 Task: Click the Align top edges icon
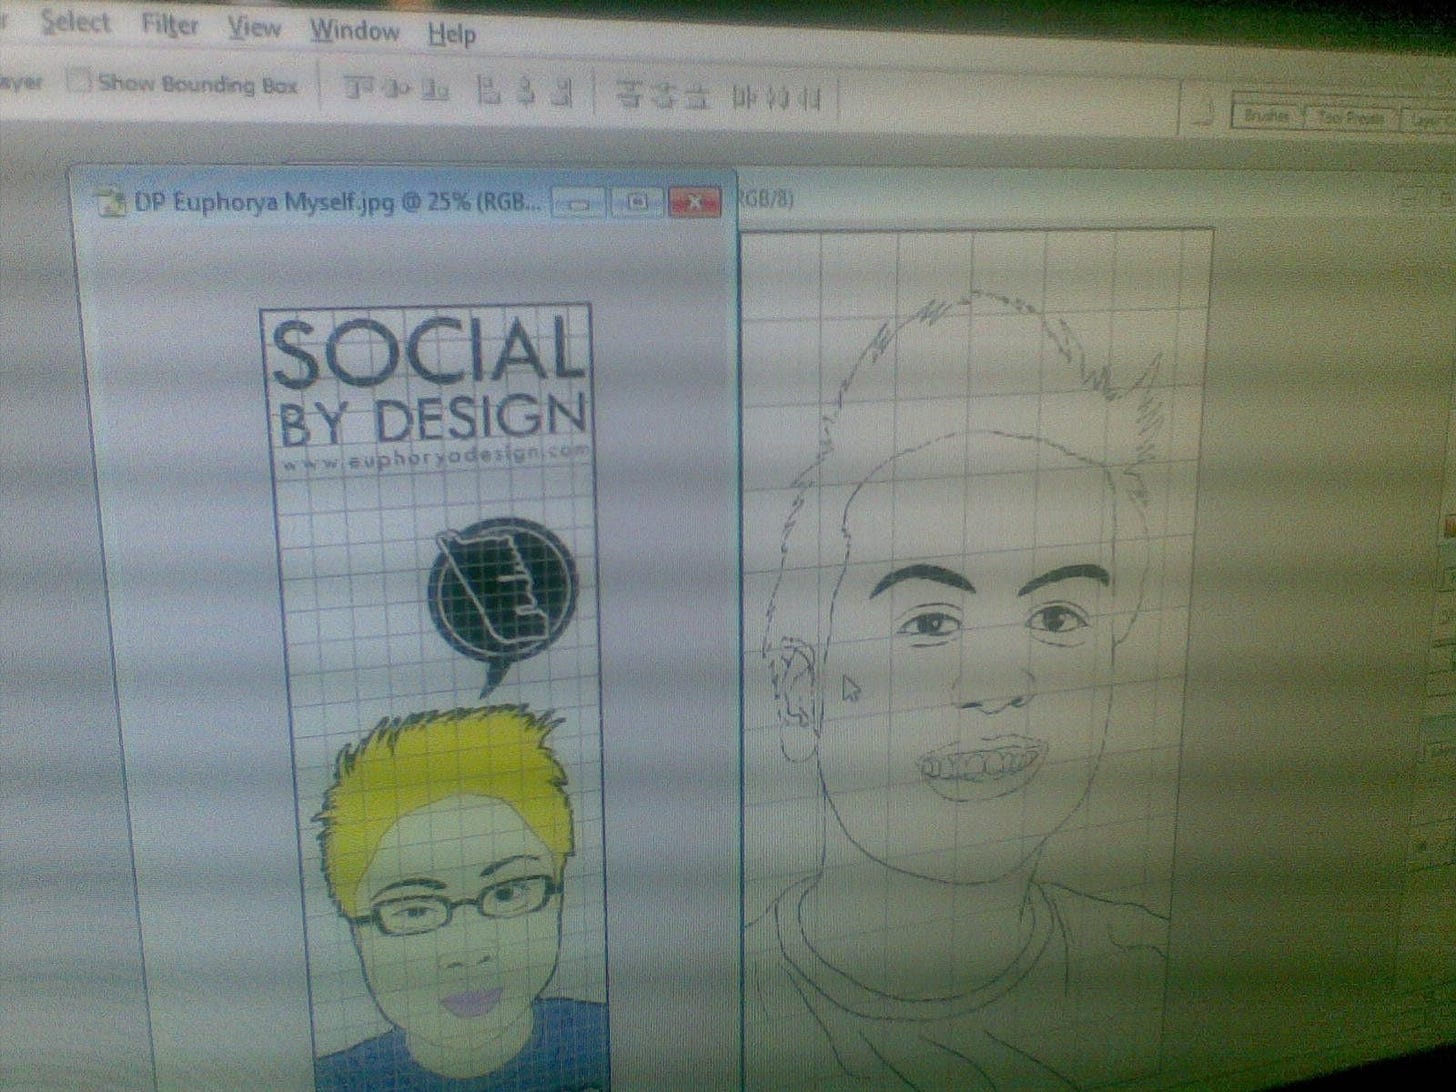click(360, 89)
